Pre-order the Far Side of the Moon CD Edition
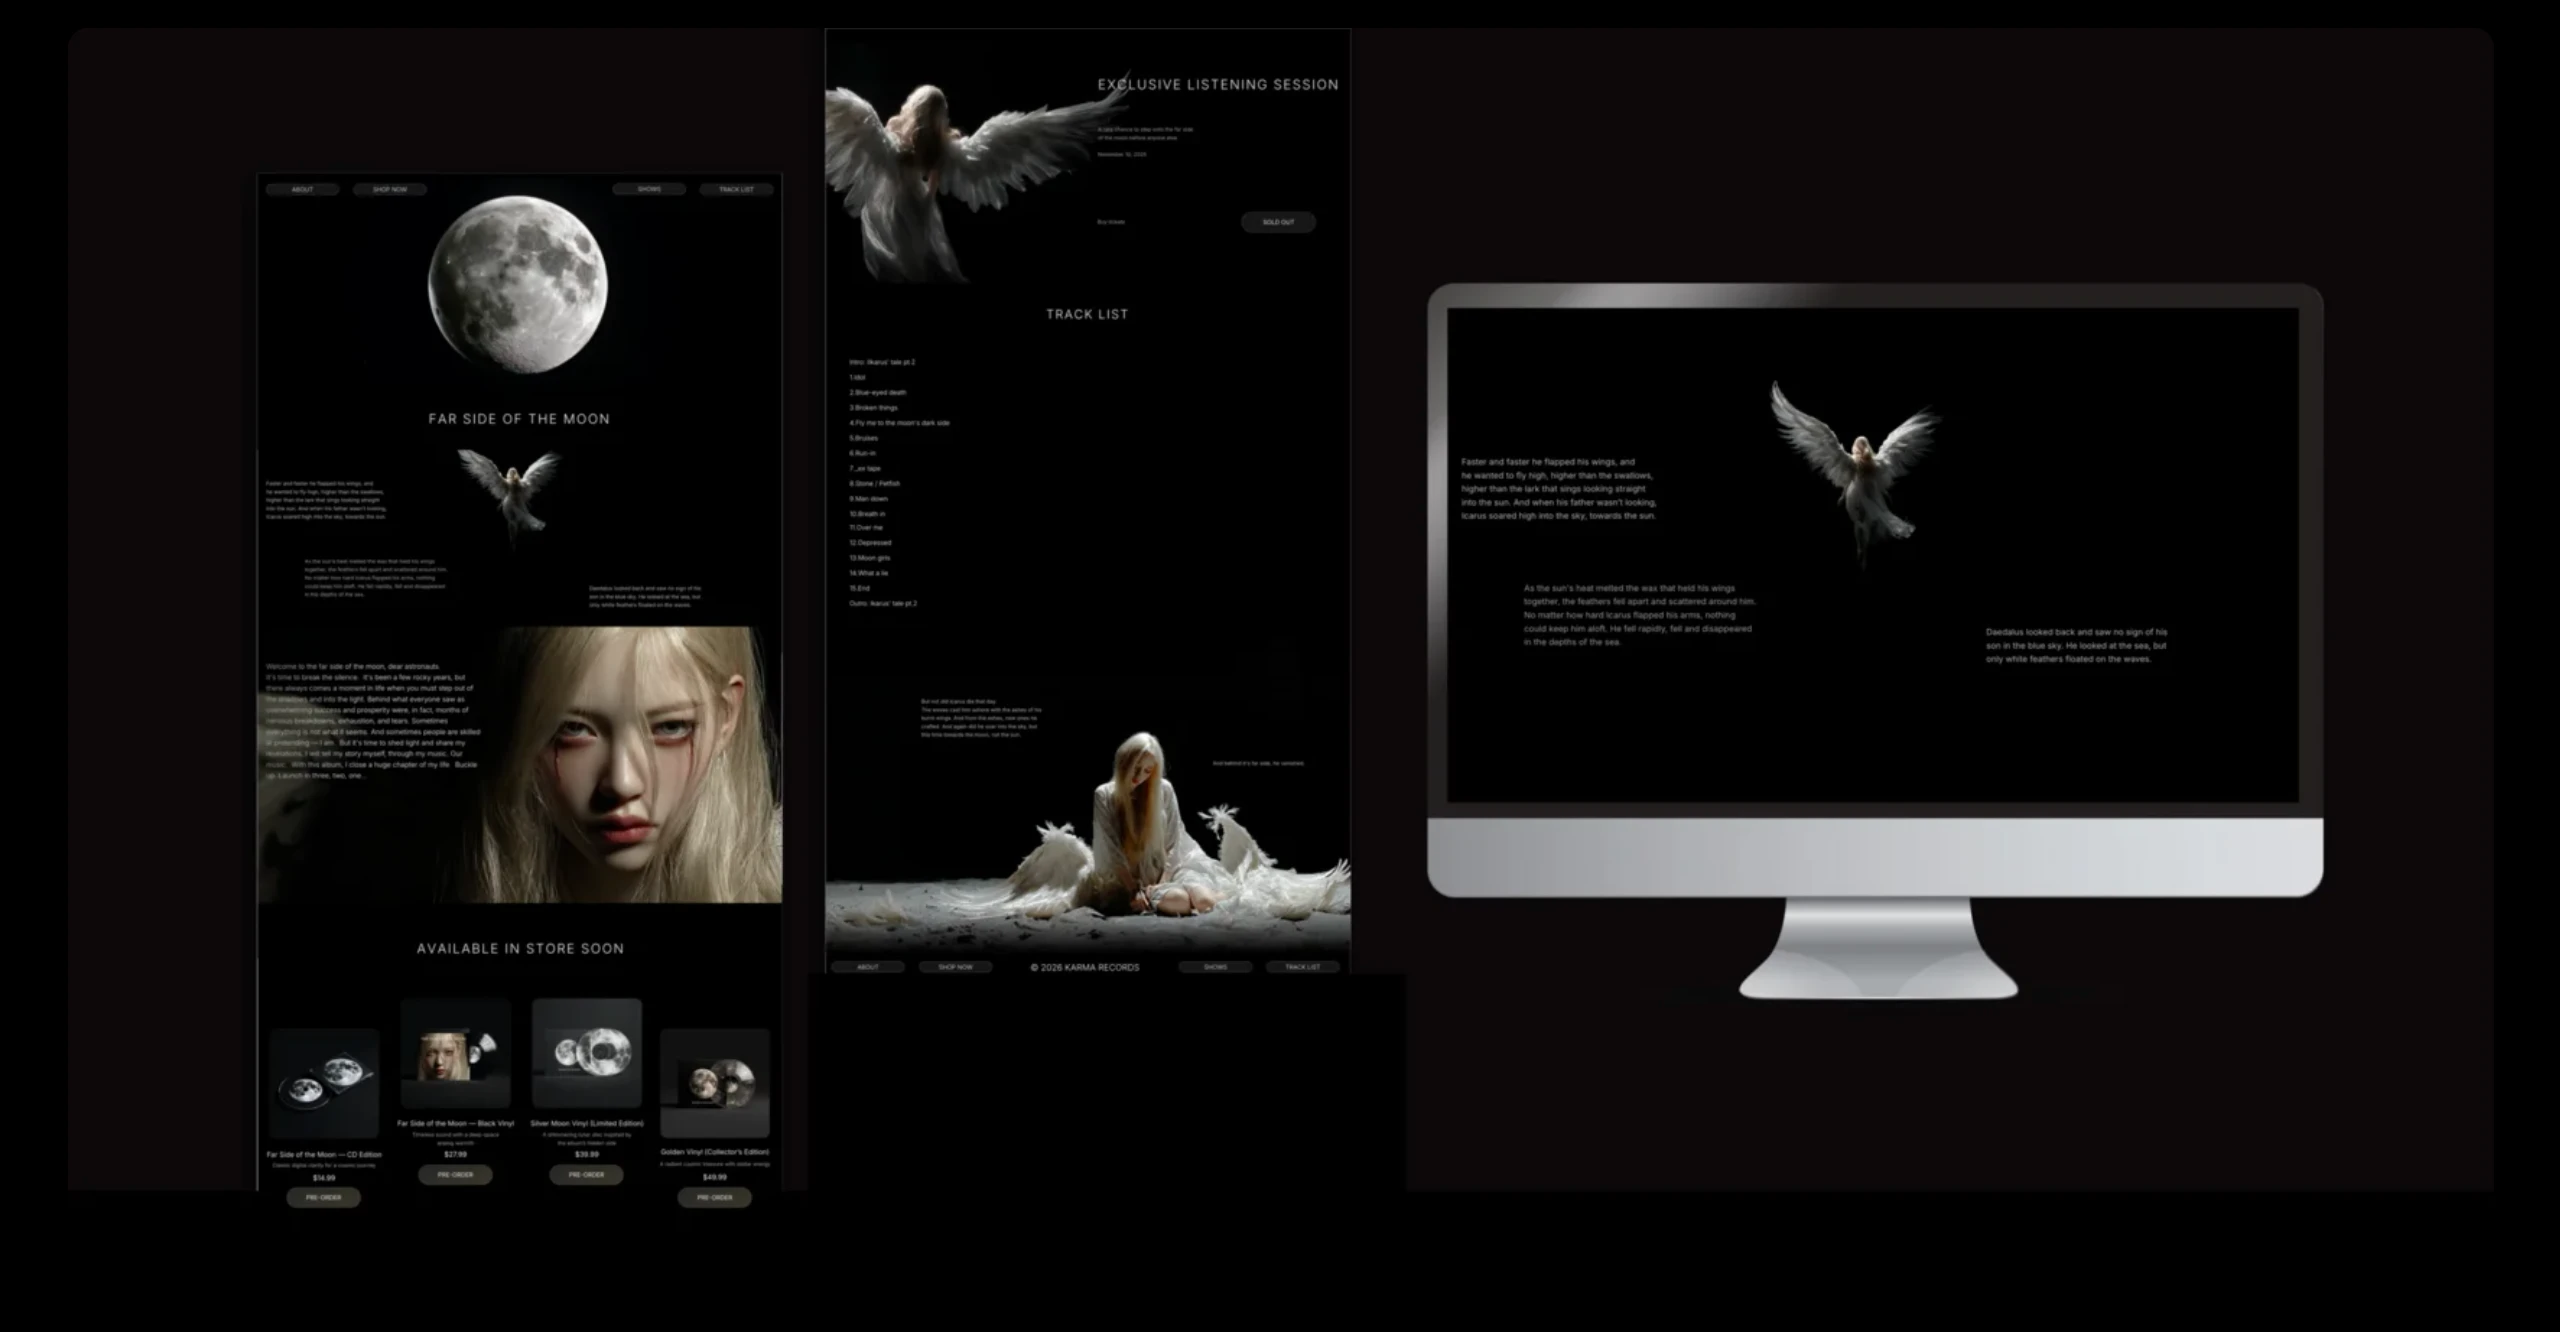Screen dimensions: 2560x1332 [x=323, y=1197]
